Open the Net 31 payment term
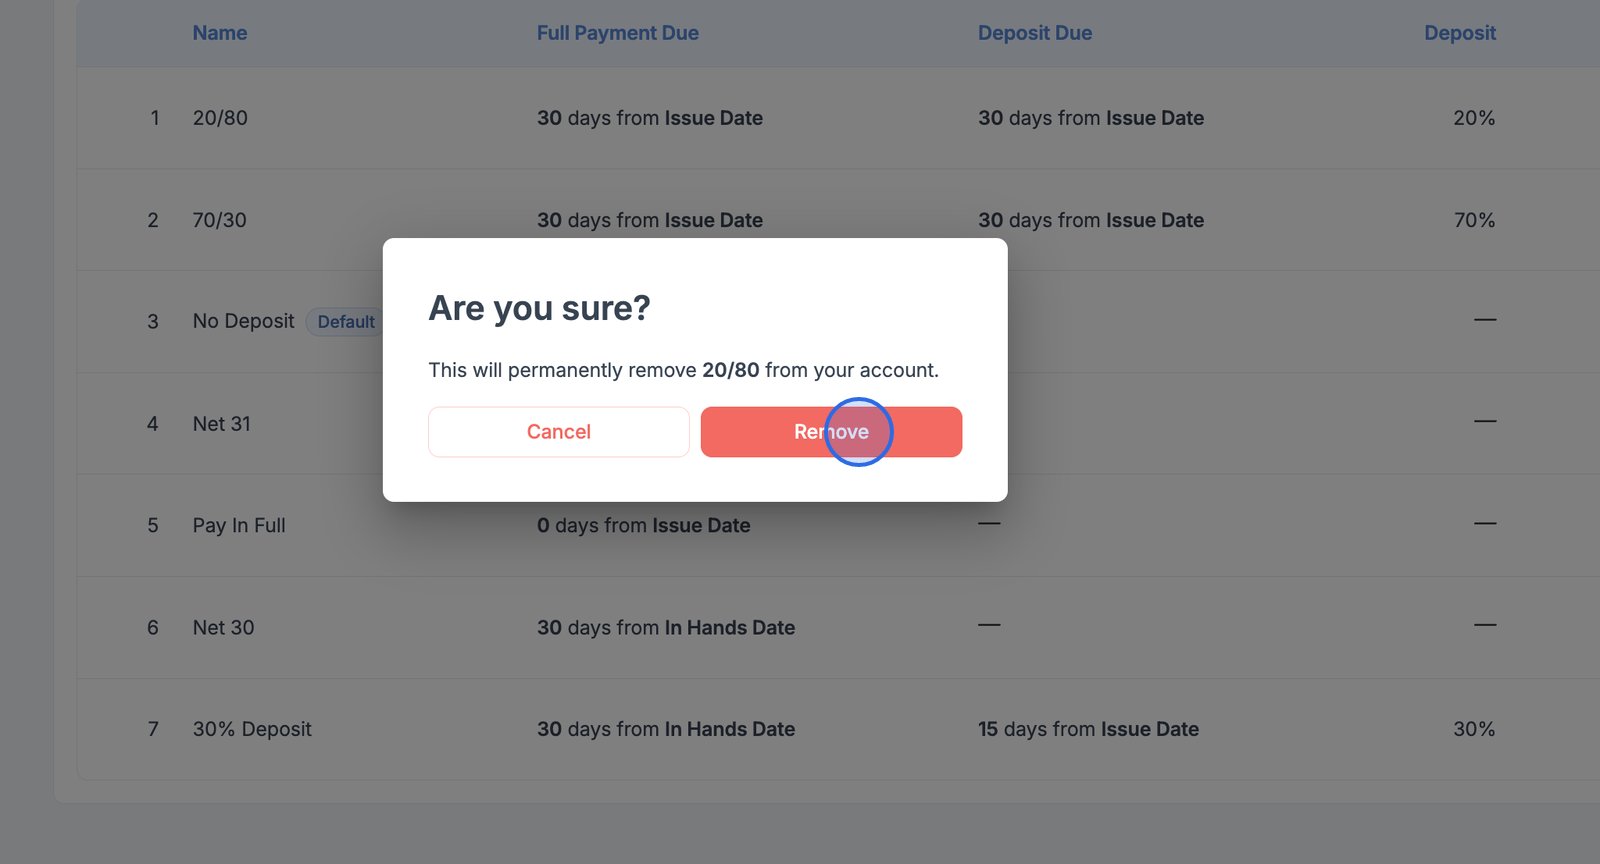This screenshot has height=864, width=1600. [x=222, y=424]
